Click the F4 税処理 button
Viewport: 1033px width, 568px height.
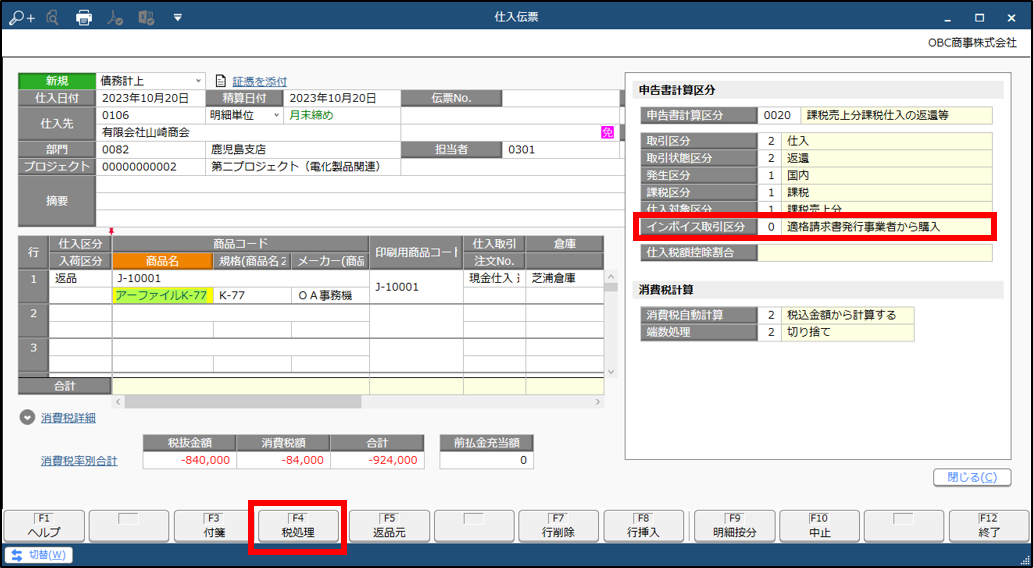coord(298,526)
